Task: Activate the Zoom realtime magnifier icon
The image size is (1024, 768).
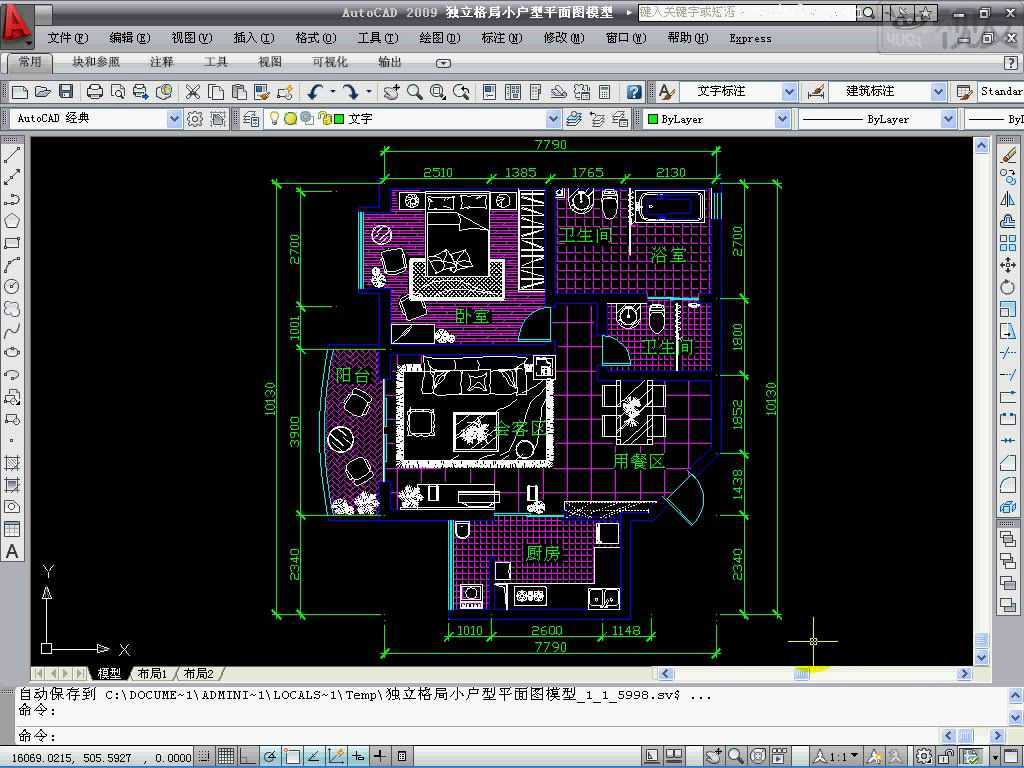Action: (415, 92)
